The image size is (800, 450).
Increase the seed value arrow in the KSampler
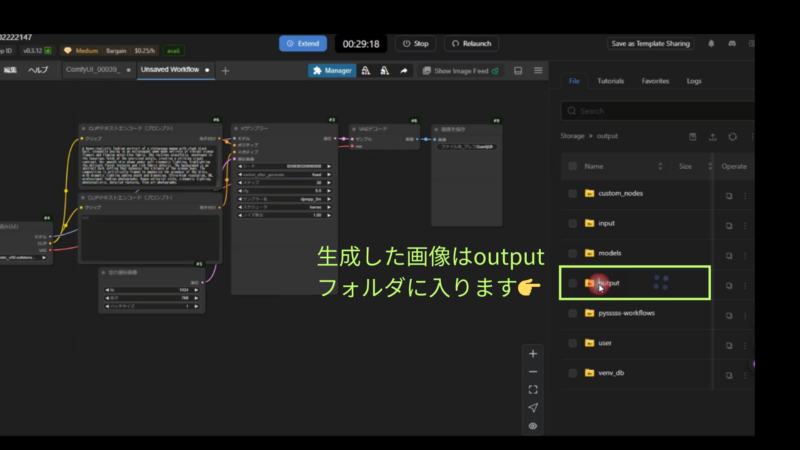329,166
